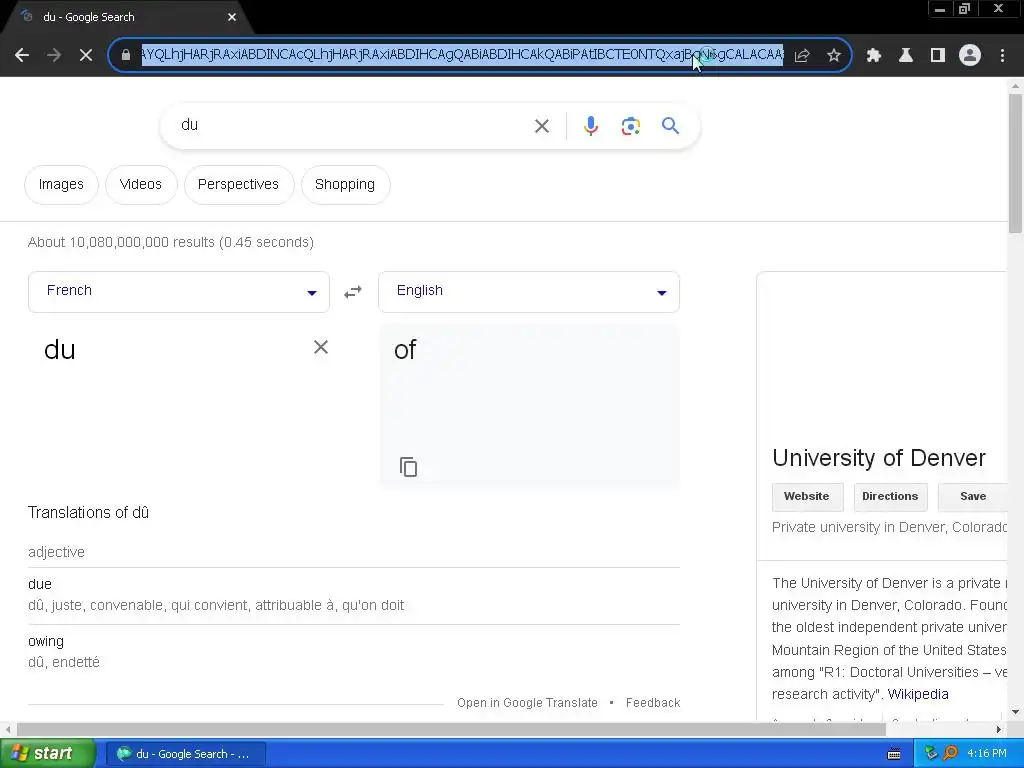Close the du - Google Search tab
The image size is (1024, 768).
click(x=232, y=17)
